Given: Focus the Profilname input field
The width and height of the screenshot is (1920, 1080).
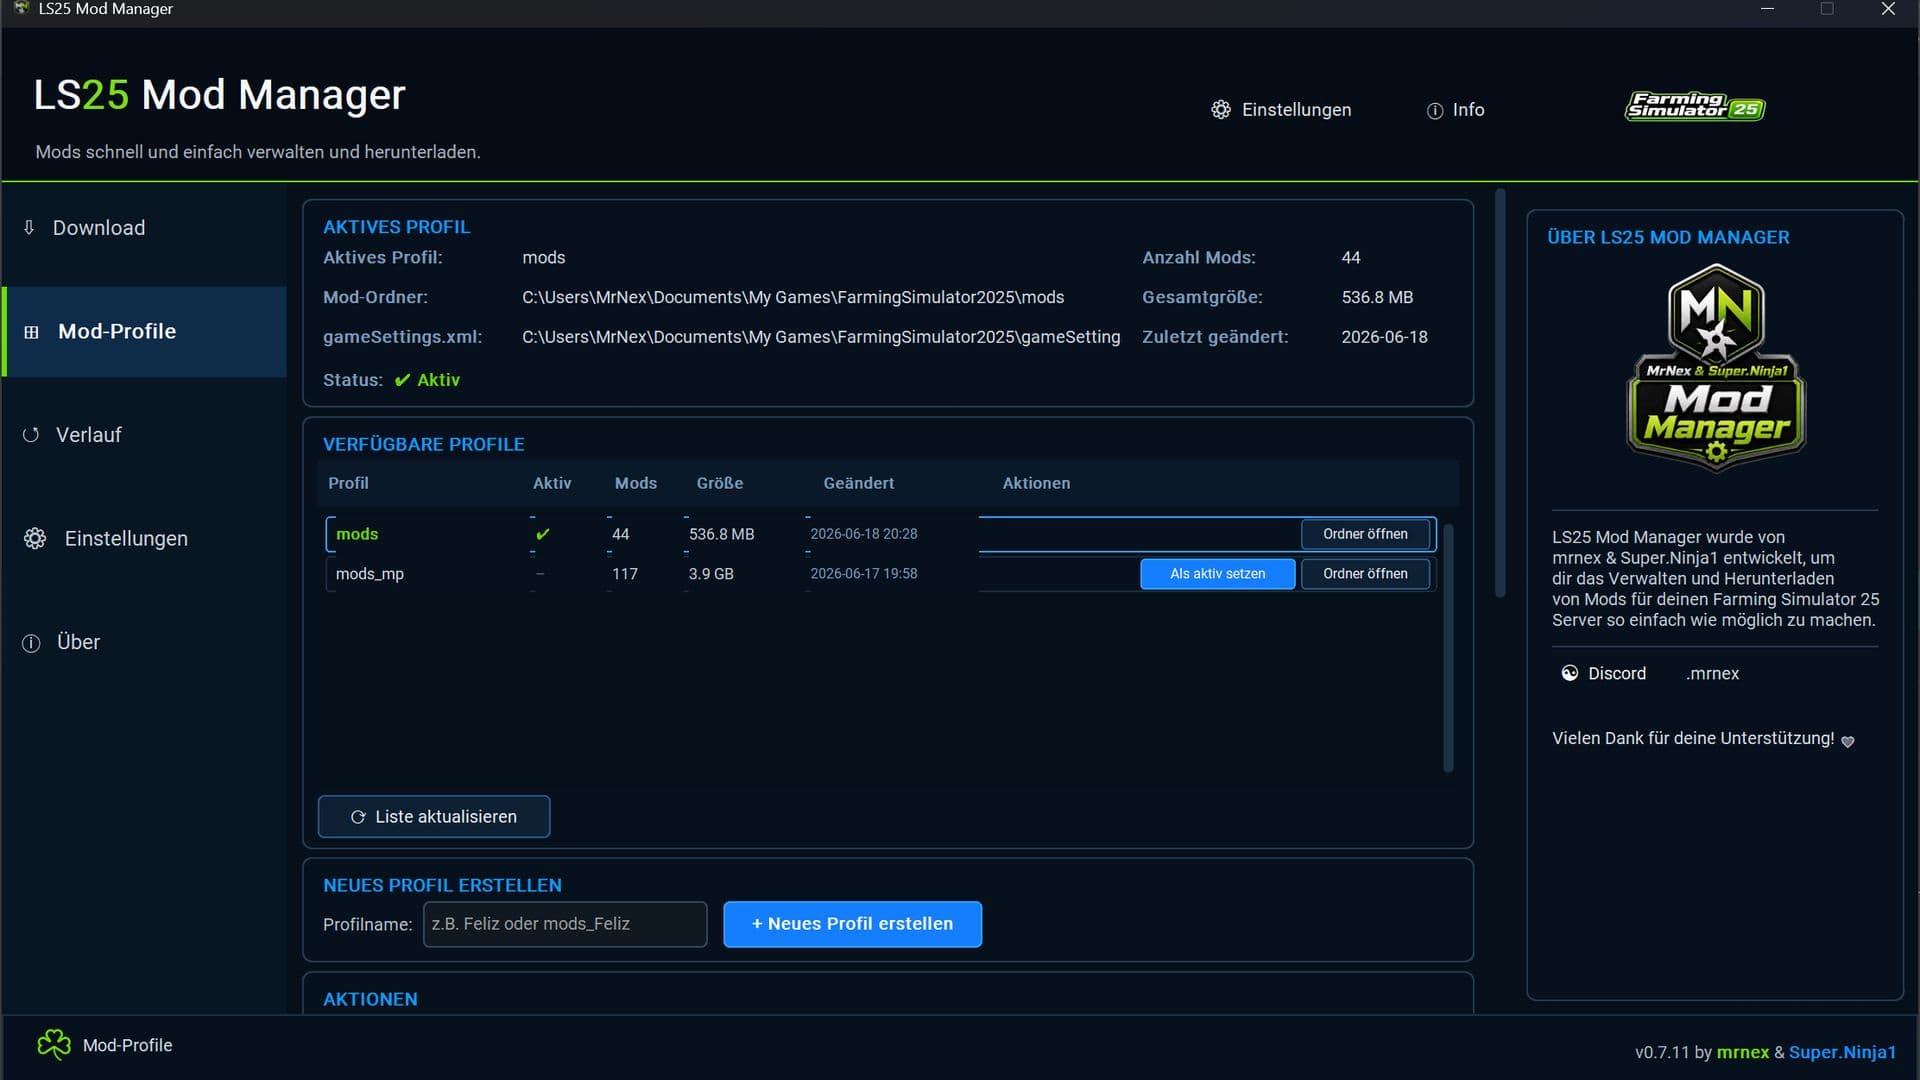Looking at the screenshot, I should pos(565,924).
